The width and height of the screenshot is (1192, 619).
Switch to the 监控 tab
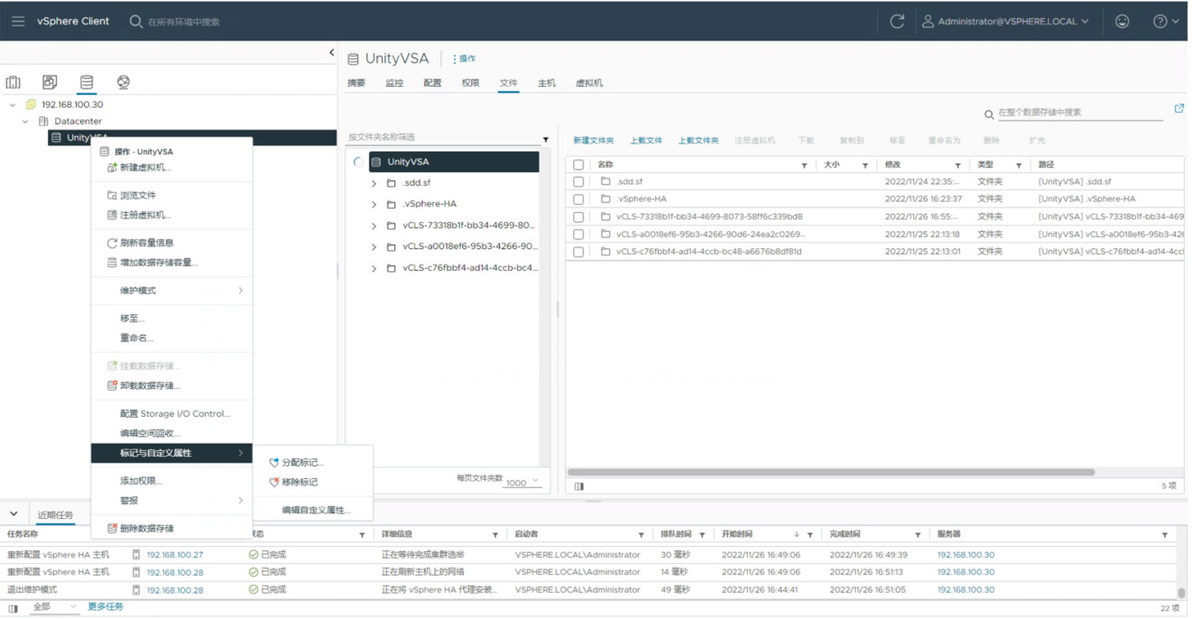tap(395, 83)
